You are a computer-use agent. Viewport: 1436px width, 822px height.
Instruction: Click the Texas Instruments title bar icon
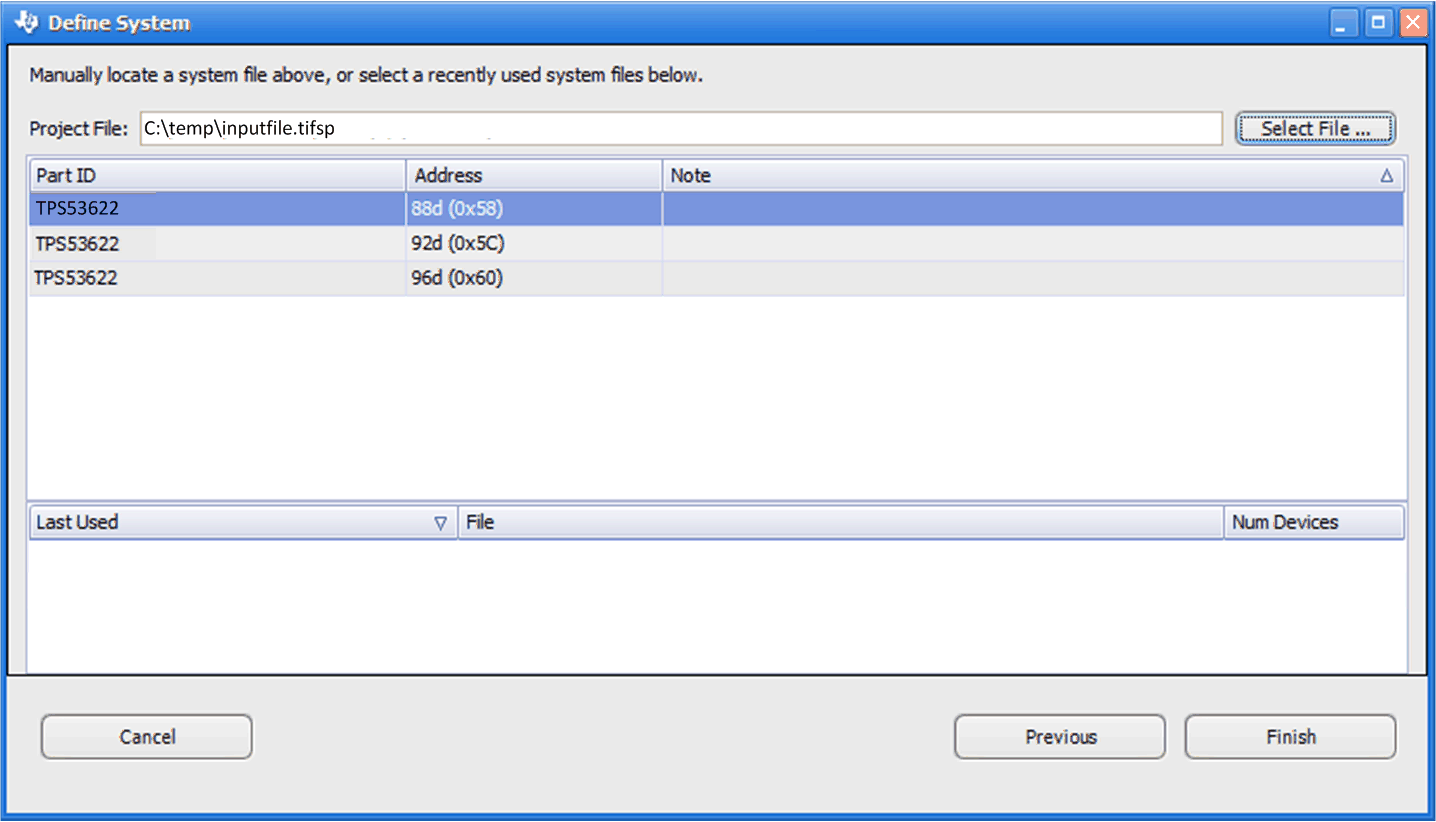27,22
